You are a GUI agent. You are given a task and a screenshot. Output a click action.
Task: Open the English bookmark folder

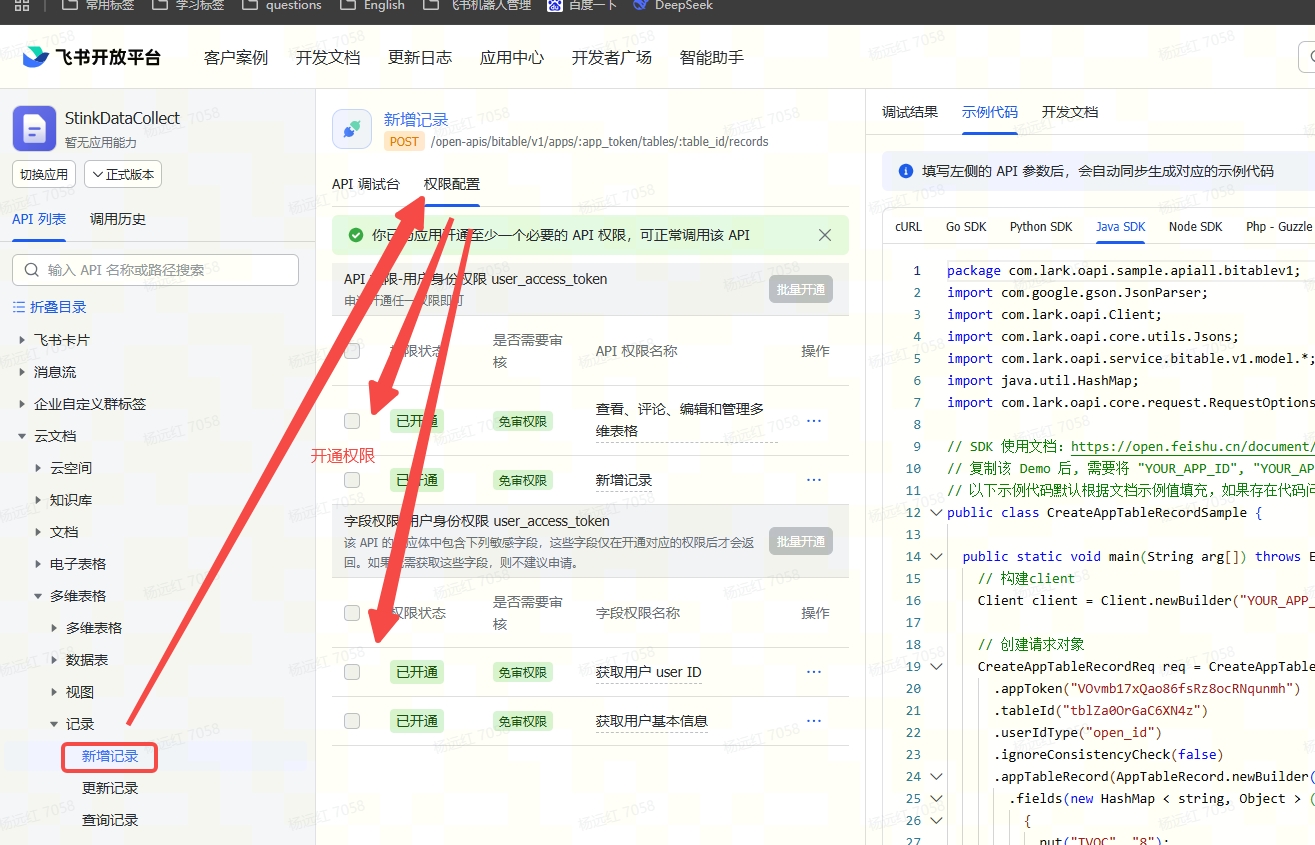tap(372, 5)
